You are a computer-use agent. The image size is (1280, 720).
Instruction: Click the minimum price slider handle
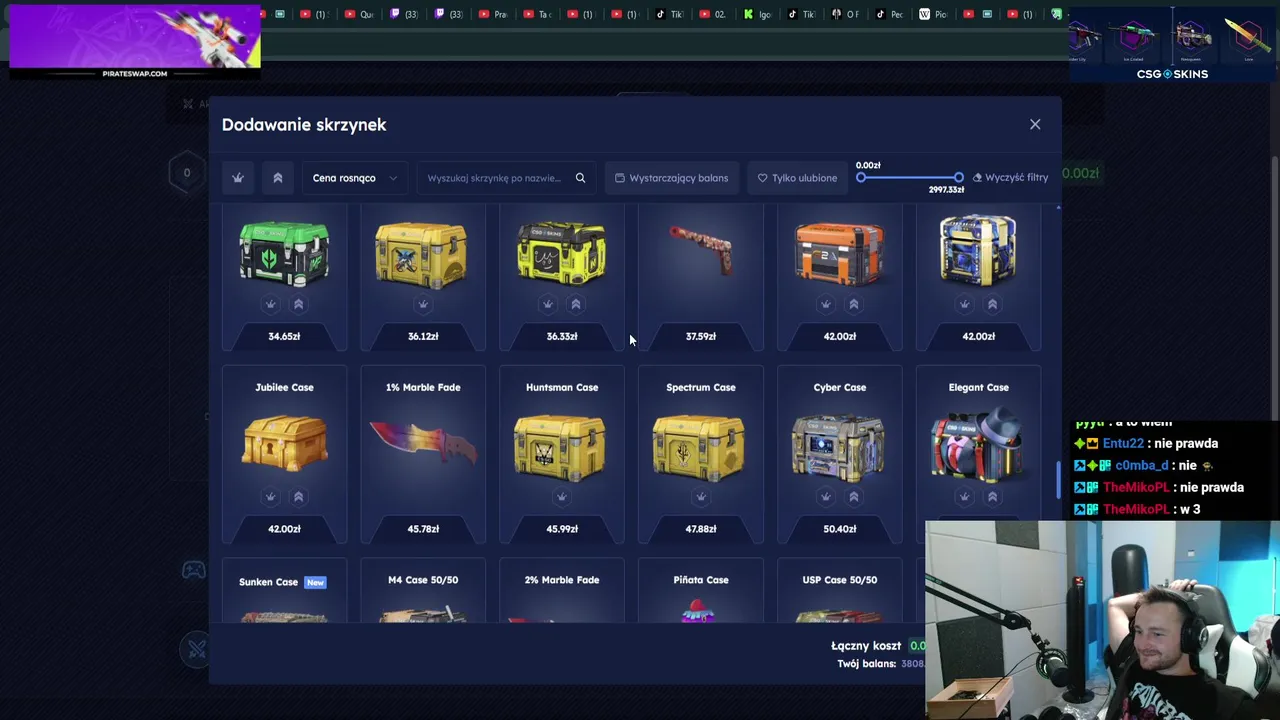click(861, 177)
